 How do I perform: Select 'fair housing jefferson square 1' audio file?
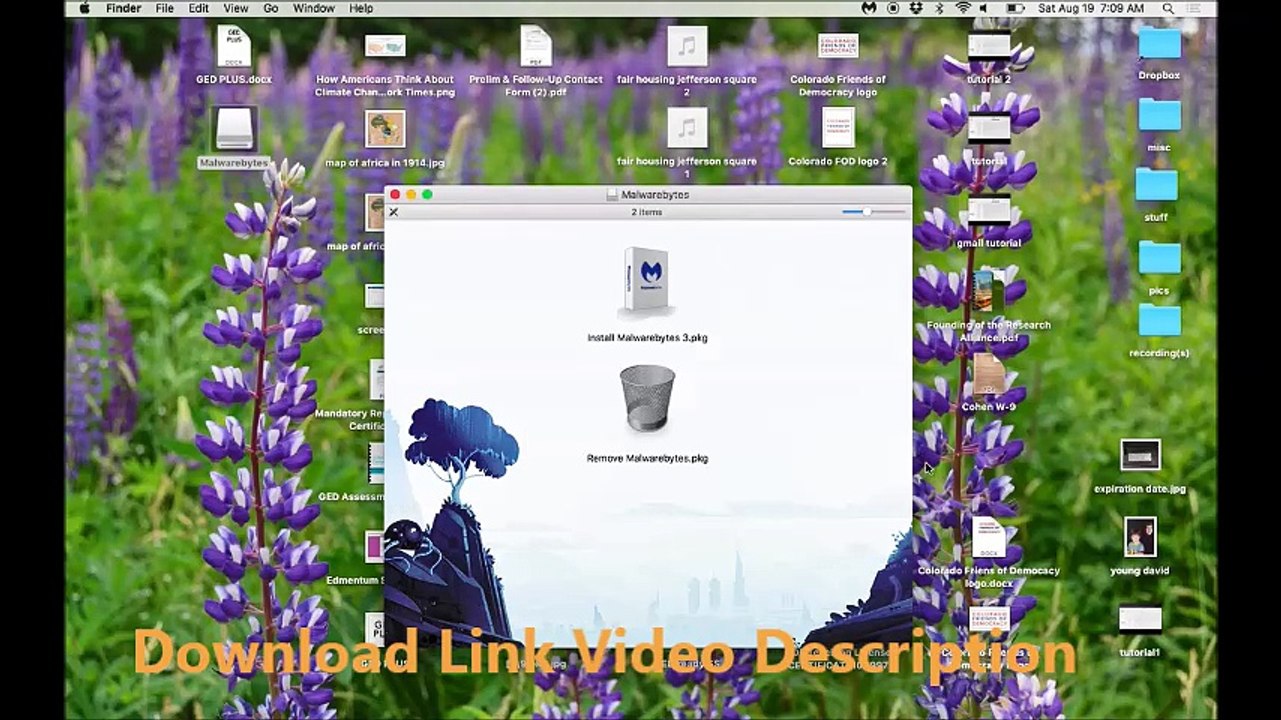point(687,128)
